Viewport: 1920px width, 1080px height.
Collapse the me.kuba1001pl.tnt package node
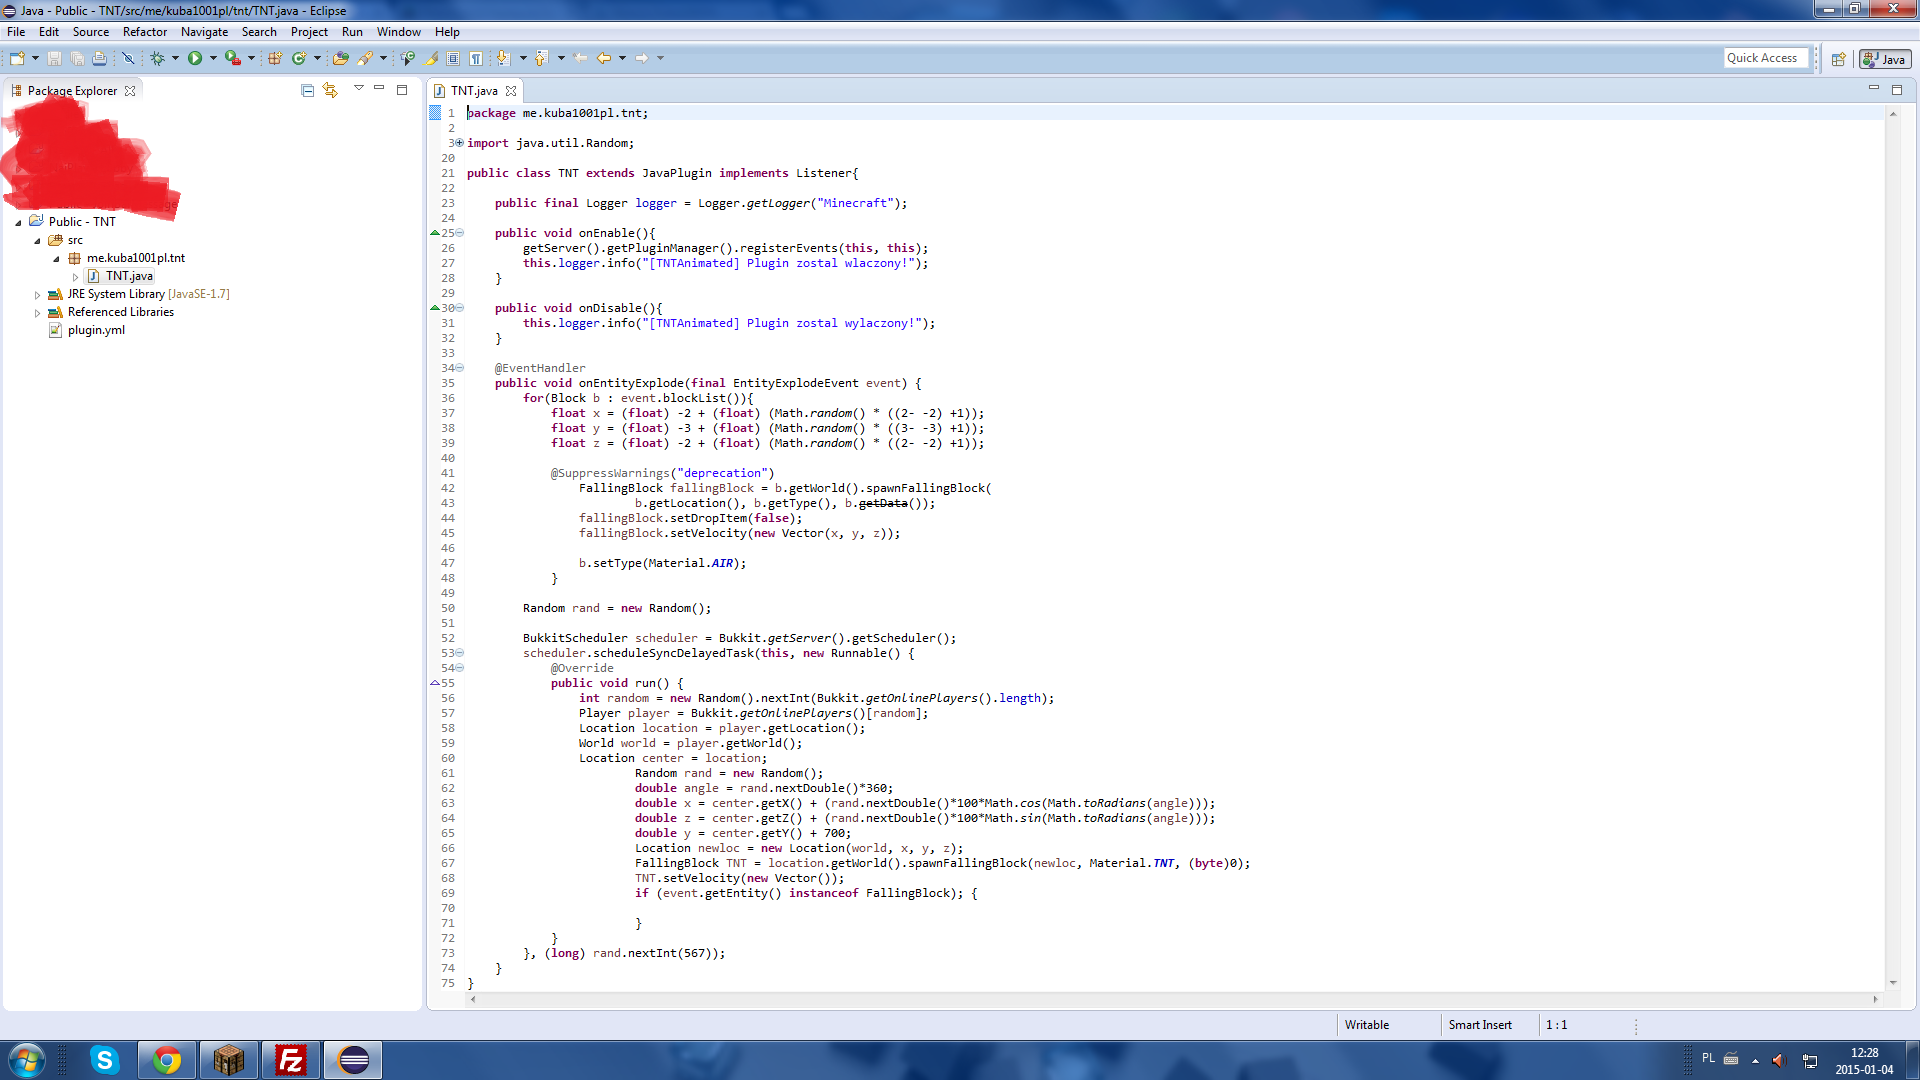click(56, 258)
